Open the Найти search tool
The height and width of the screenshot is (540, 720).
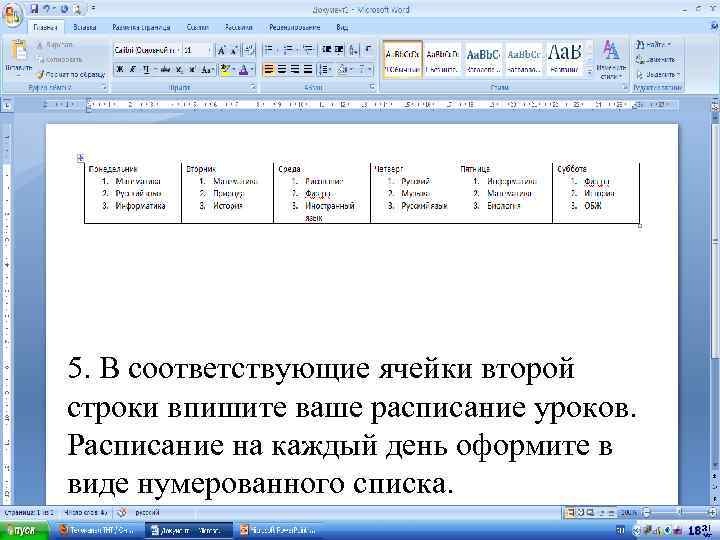tap(654, 45)
